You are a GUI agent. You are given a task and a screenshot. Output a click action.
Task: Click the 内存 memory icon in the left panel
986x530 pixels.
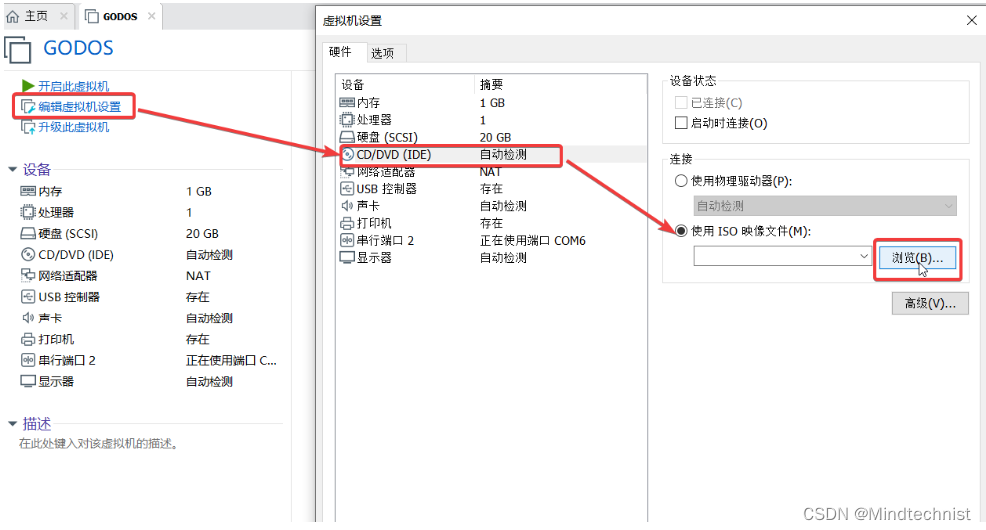click(28, 191)
